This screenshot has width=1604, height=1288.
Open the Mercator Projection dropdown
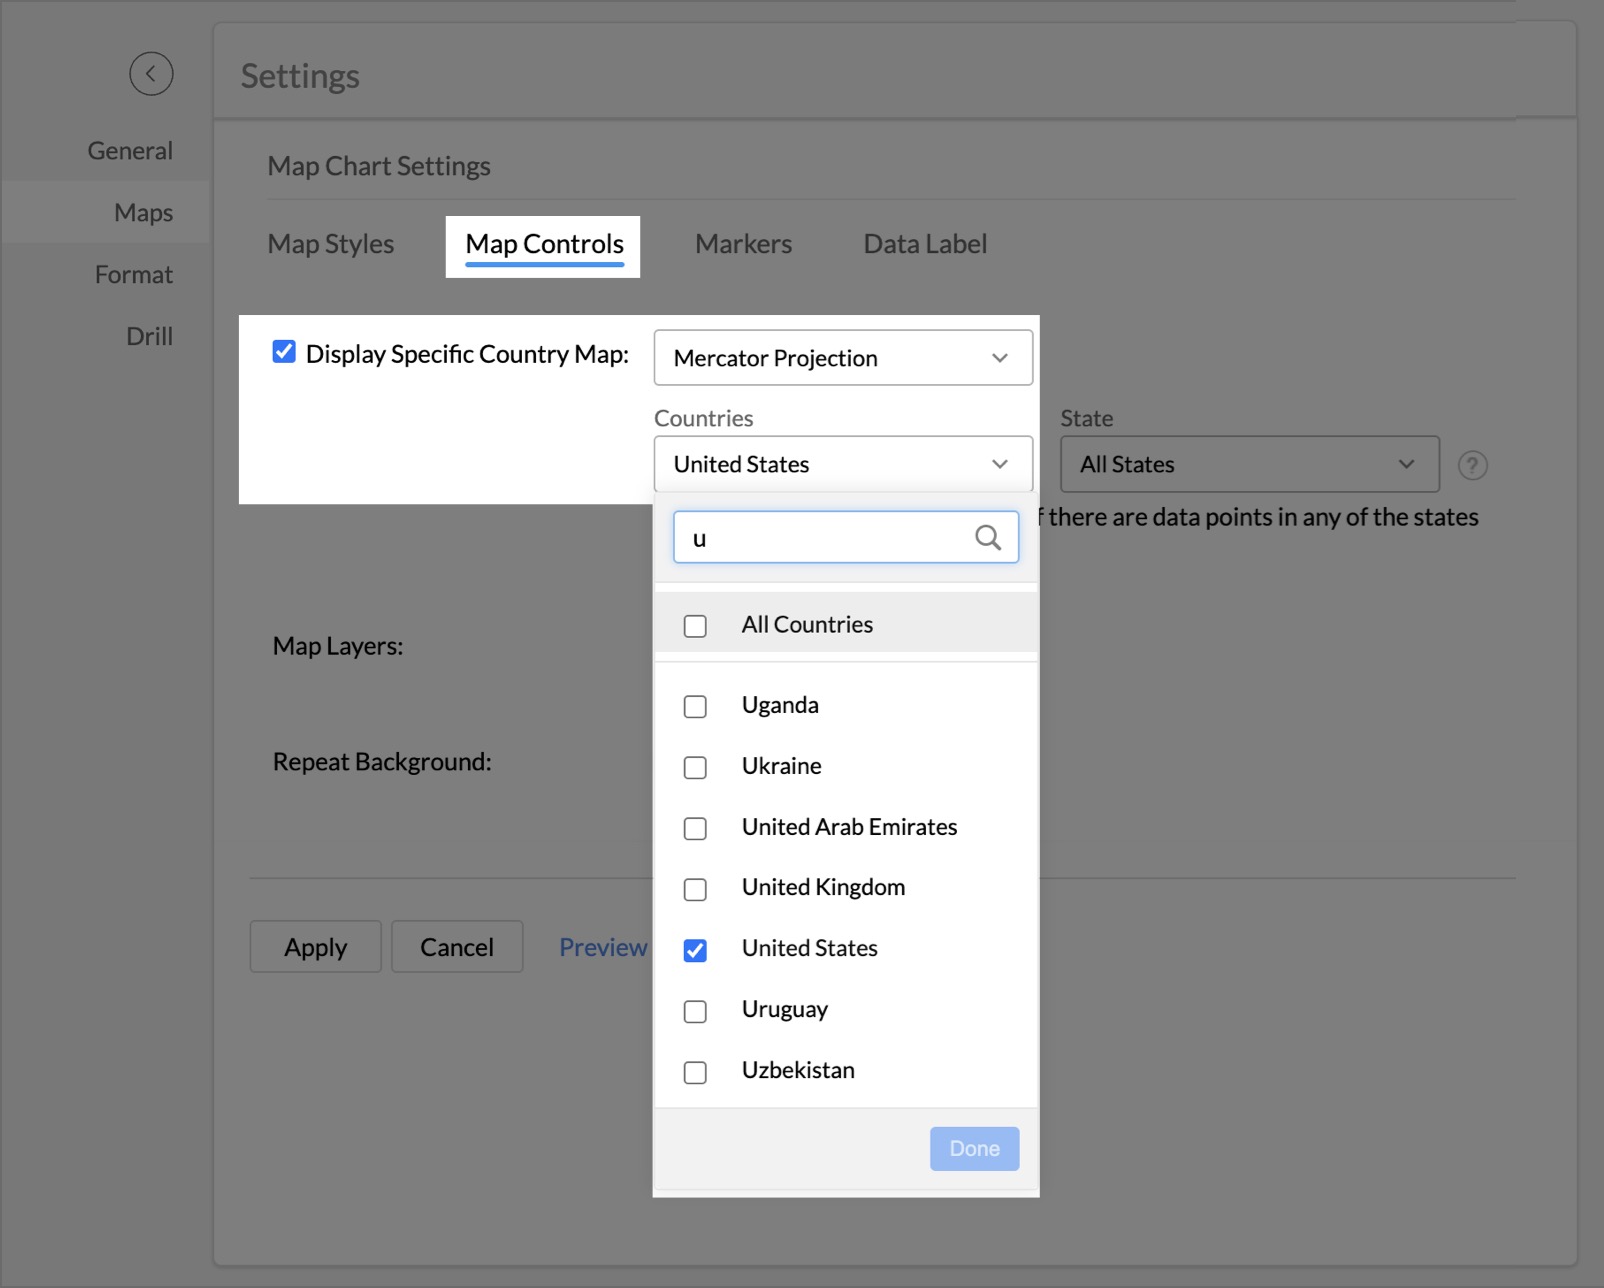pos(842,358)
